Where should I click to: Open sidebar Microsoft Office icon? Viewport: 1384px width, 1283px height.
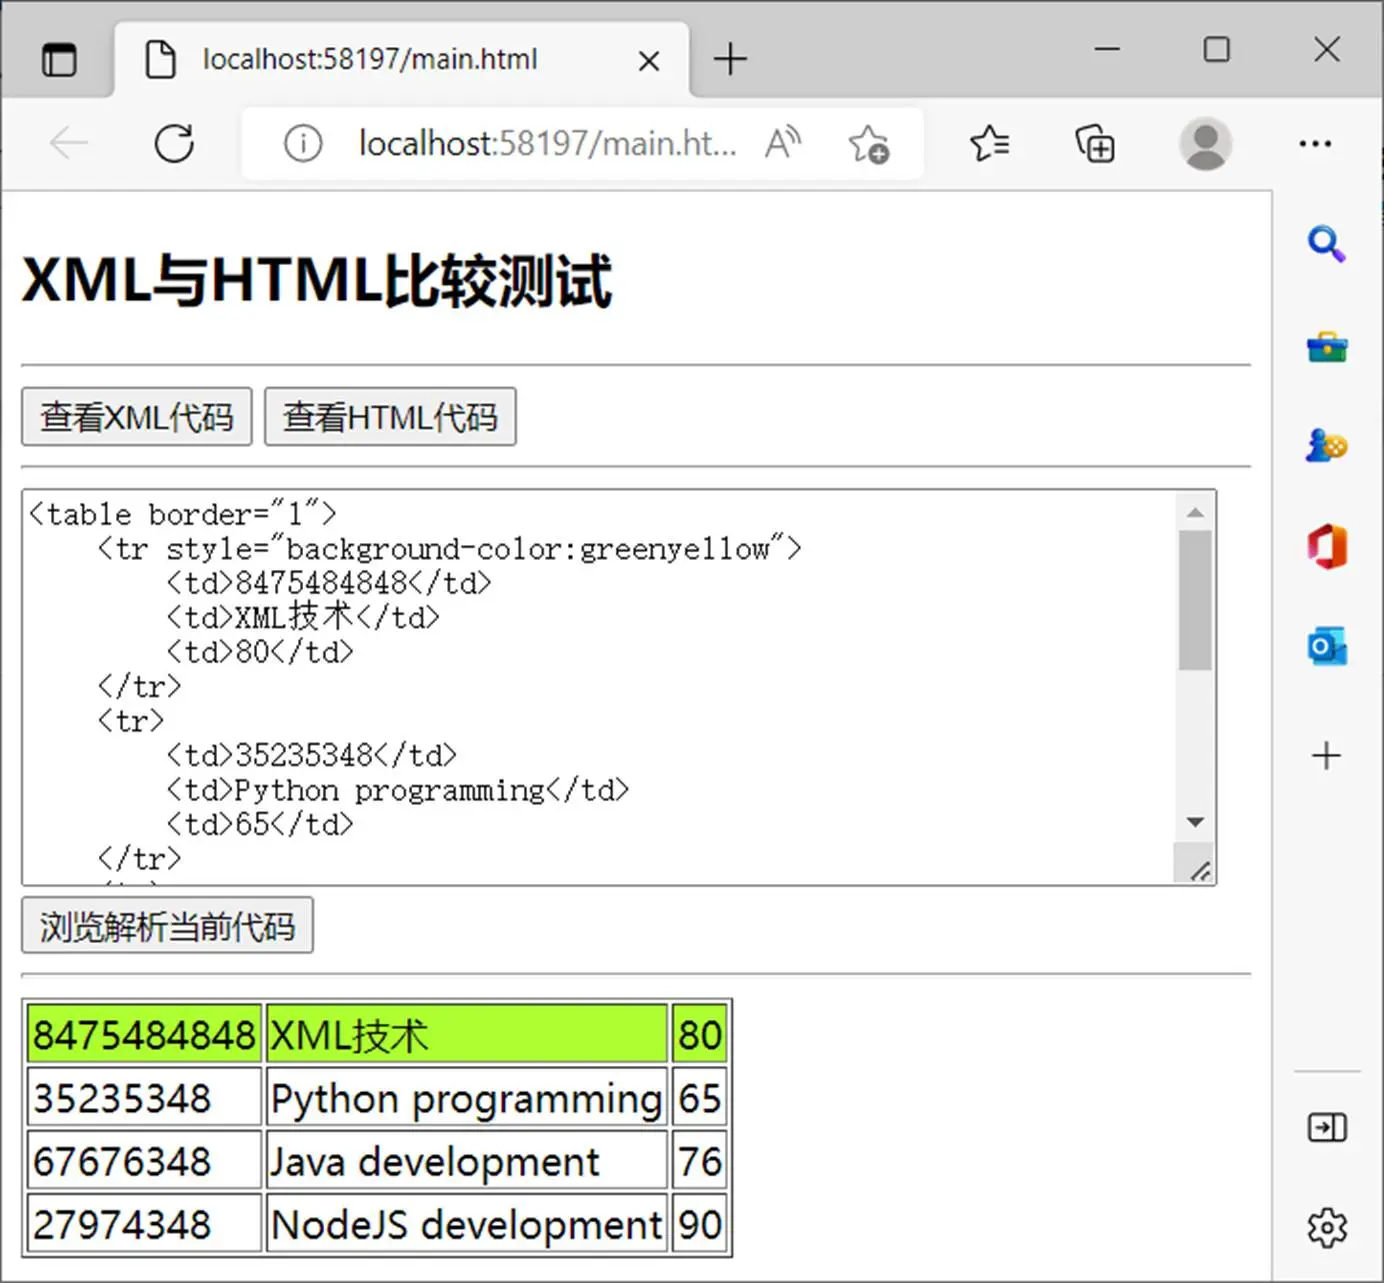click(1327, 547)
